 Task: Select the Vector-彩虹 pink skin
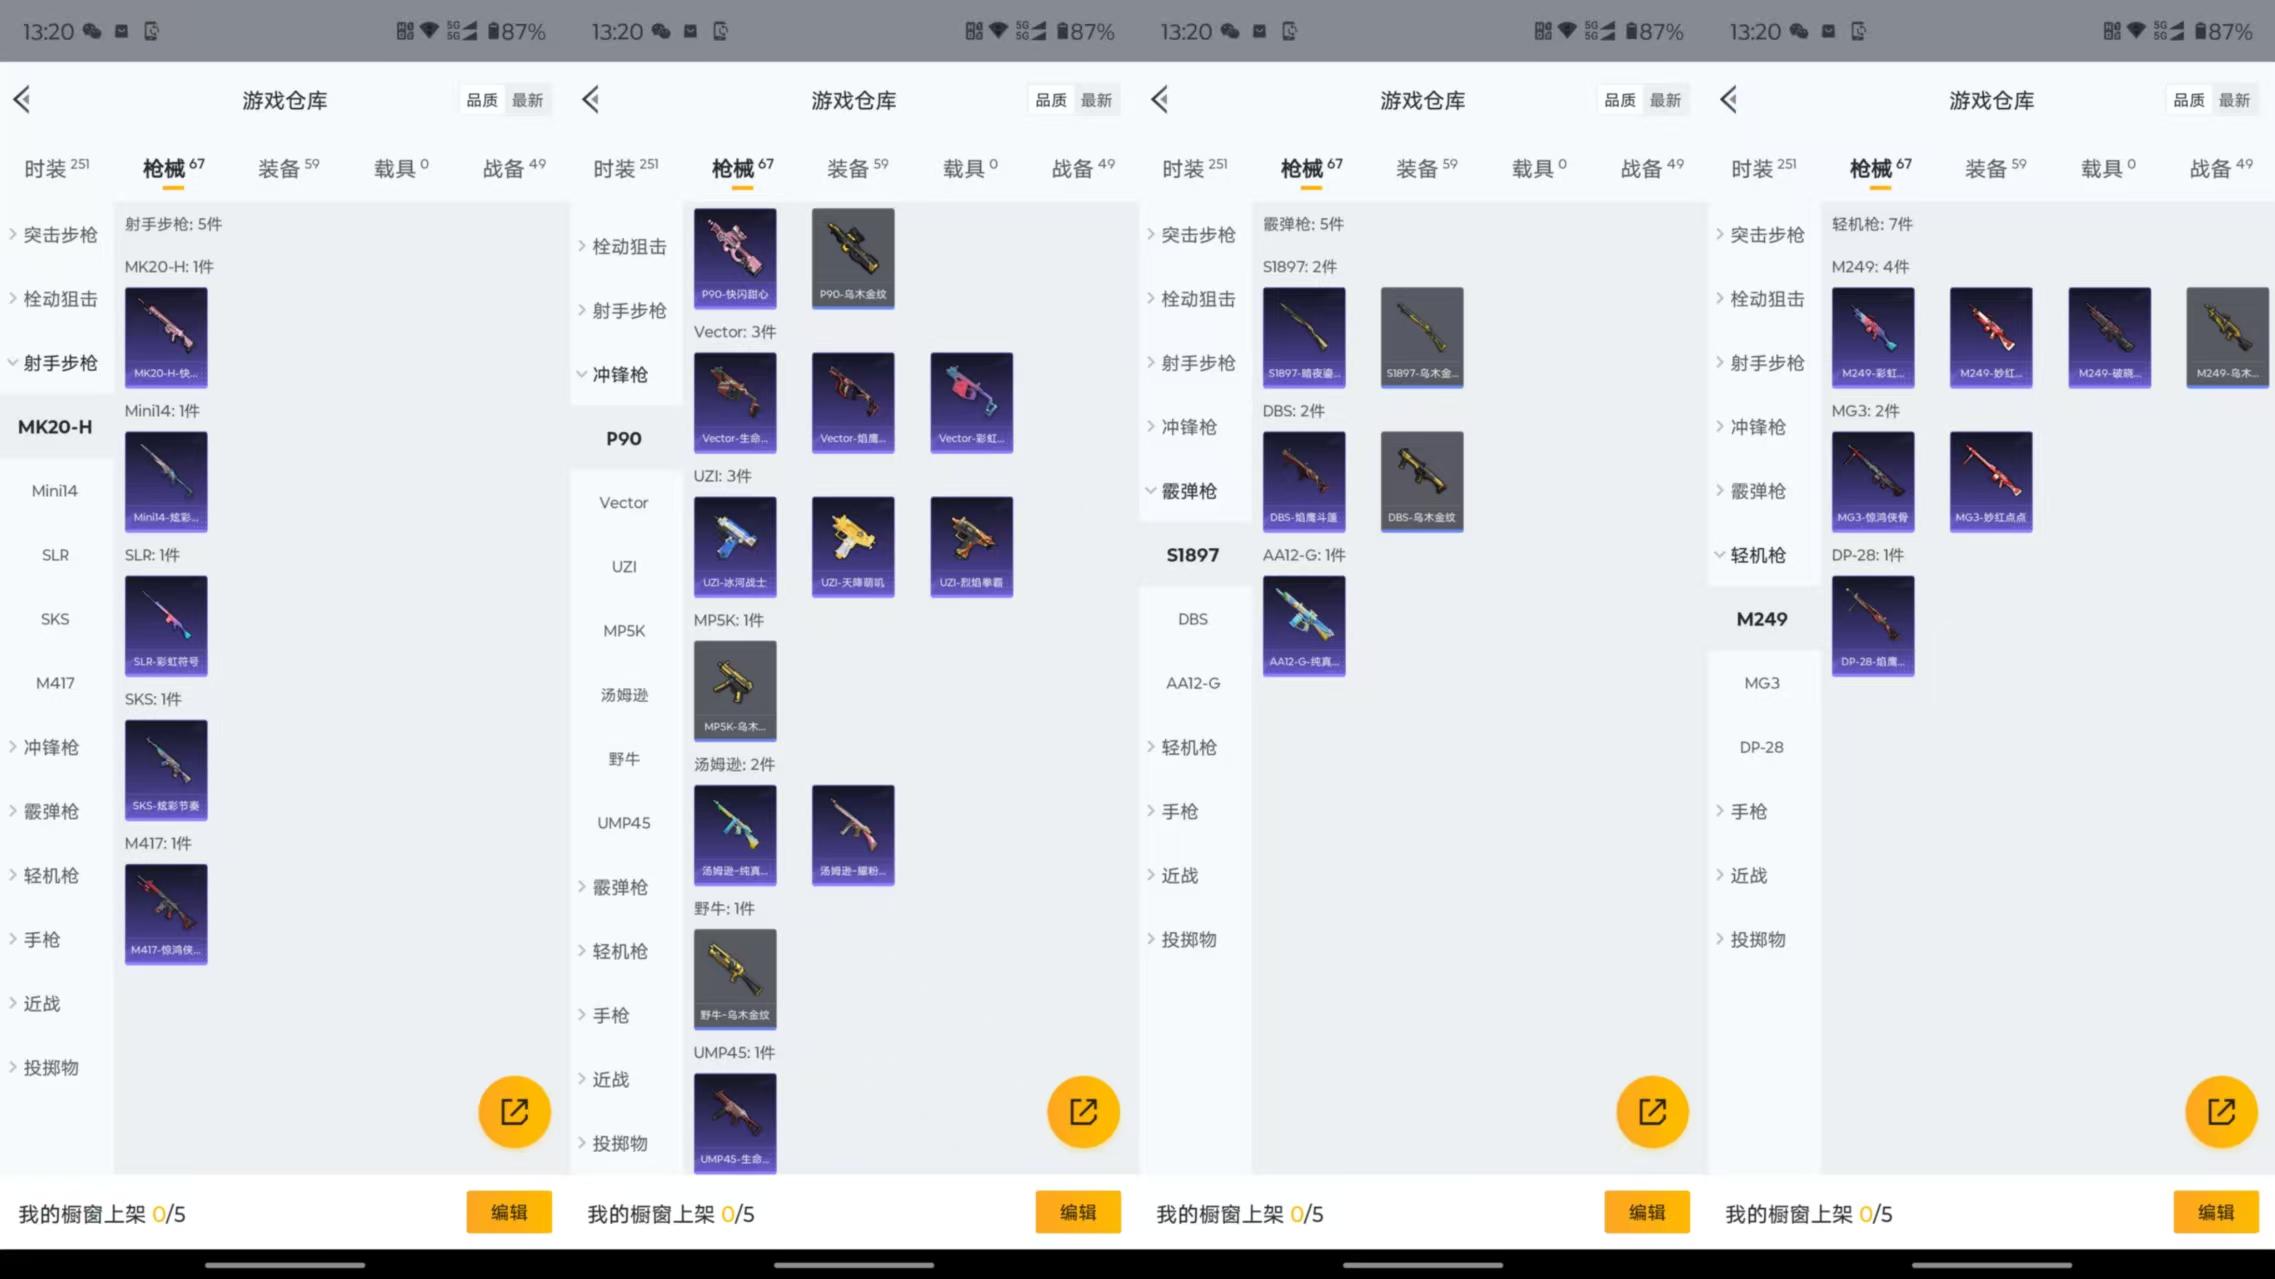(971, 402)
